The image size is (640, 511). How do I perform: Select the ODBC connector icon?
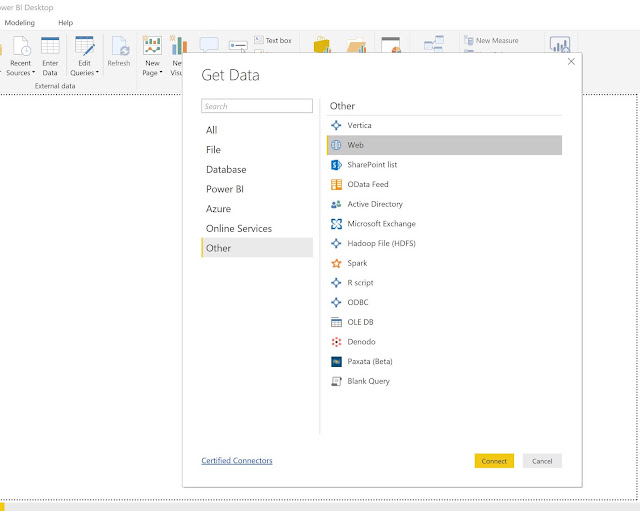(336, 302)
